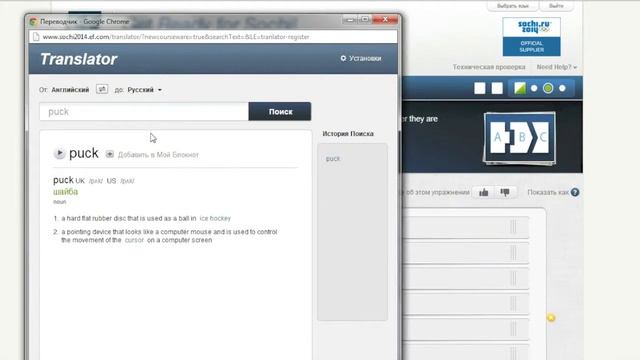Click the thumbs down icon
The height and width of the screenshot is (360, 640).
pyautogui.click(x=505, y=192)
